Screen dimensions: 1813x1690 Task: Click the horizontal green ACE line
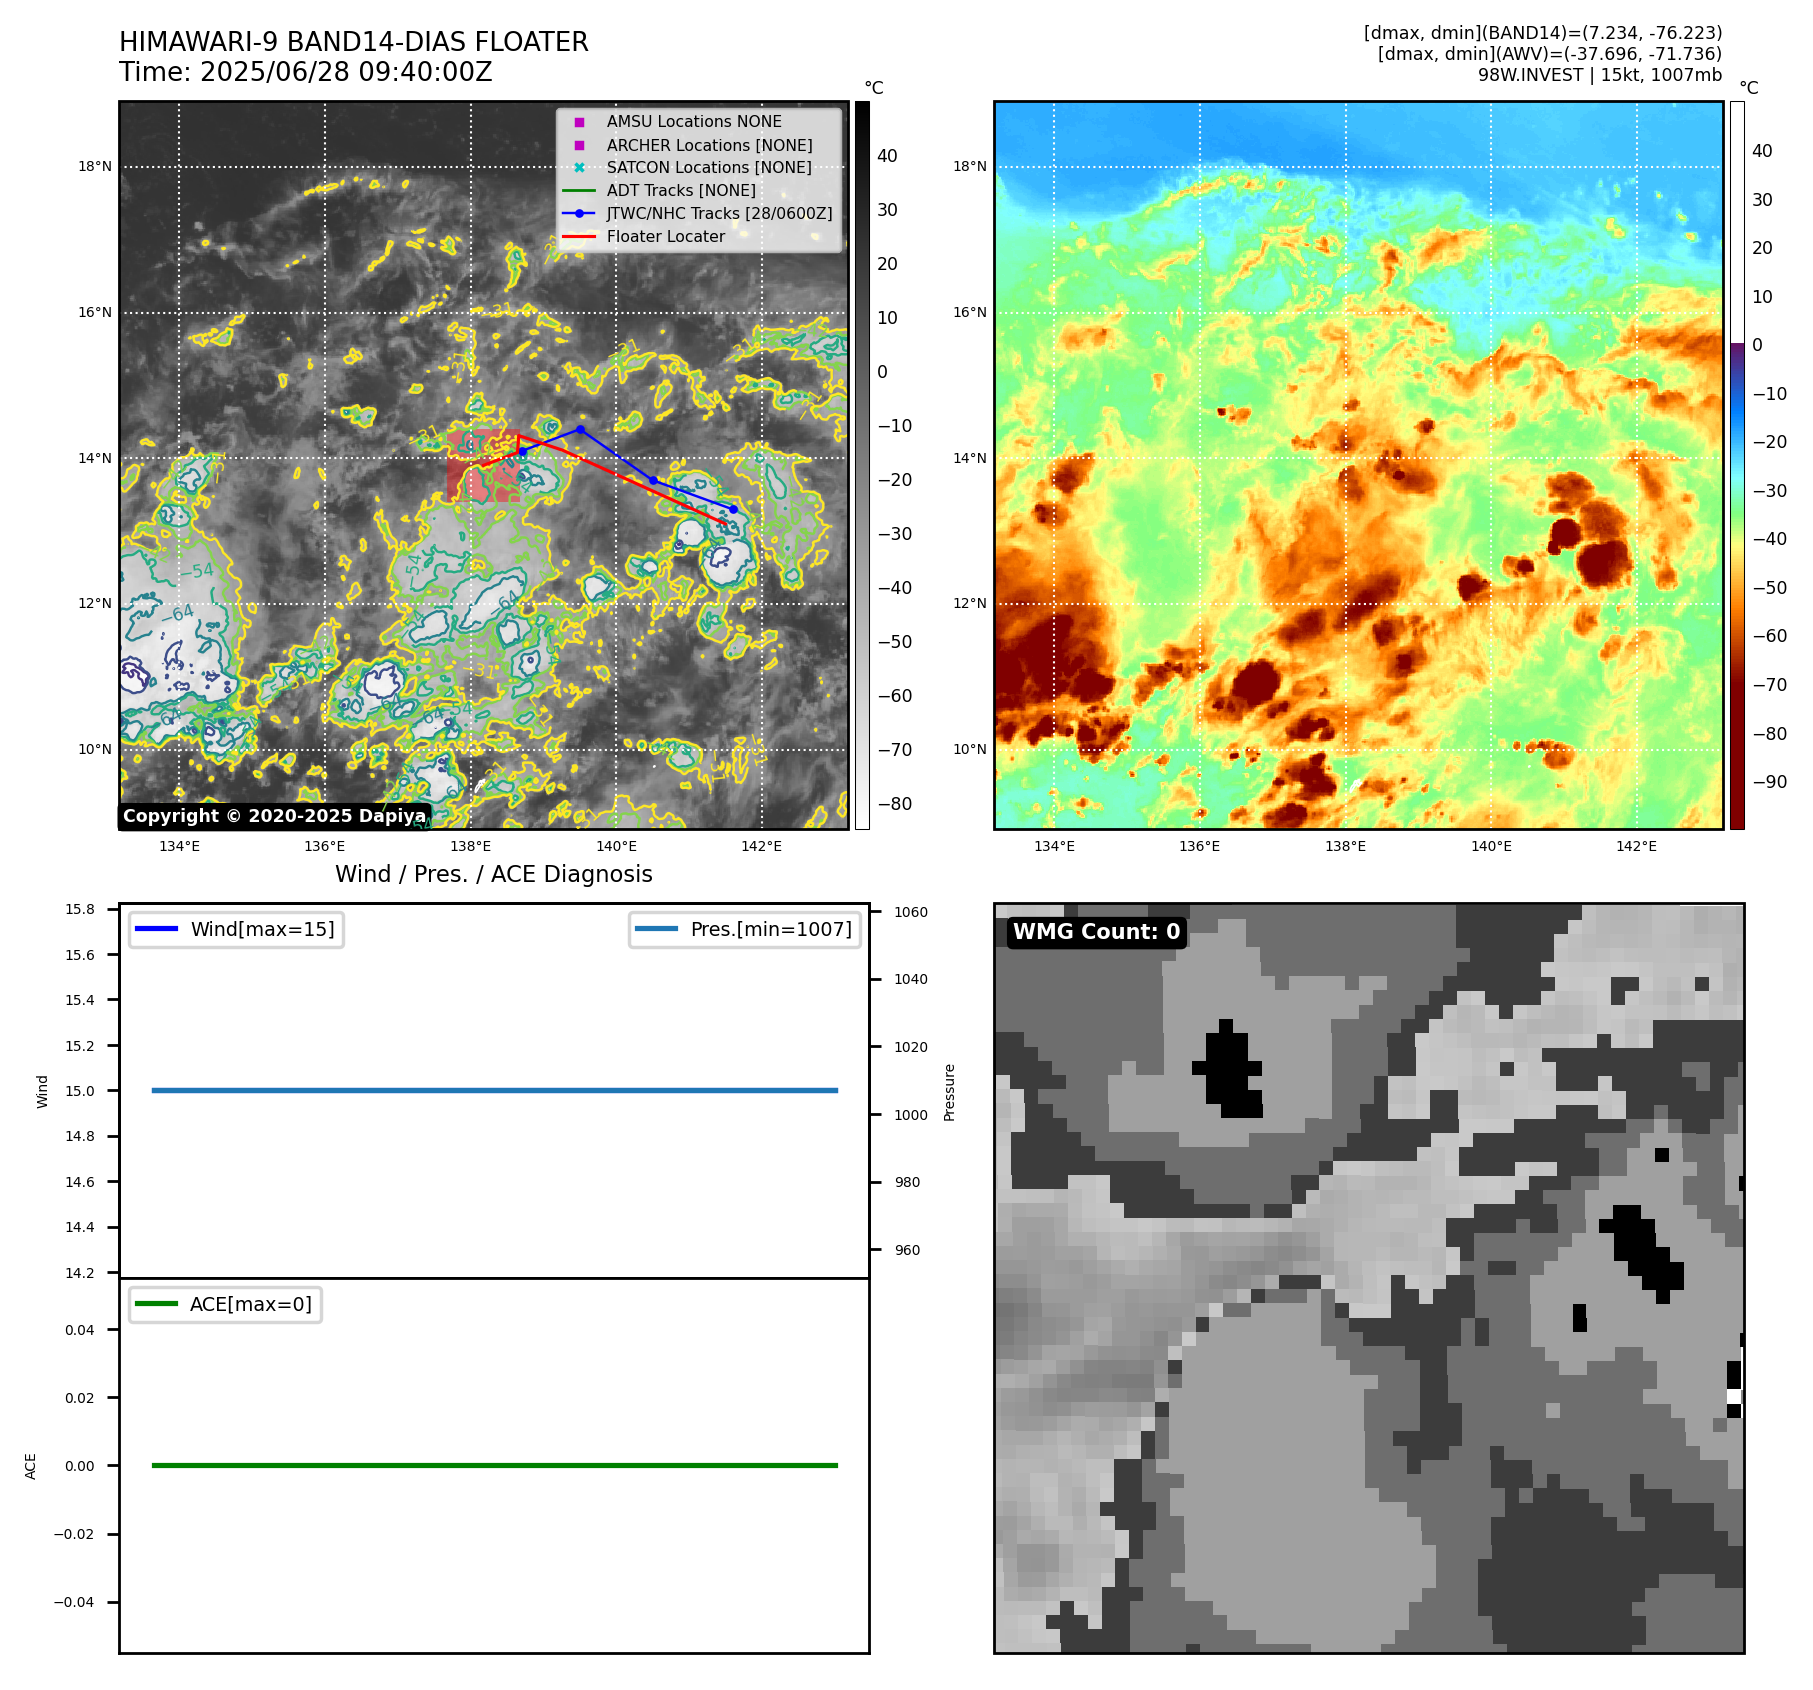tap(495, 1466)
